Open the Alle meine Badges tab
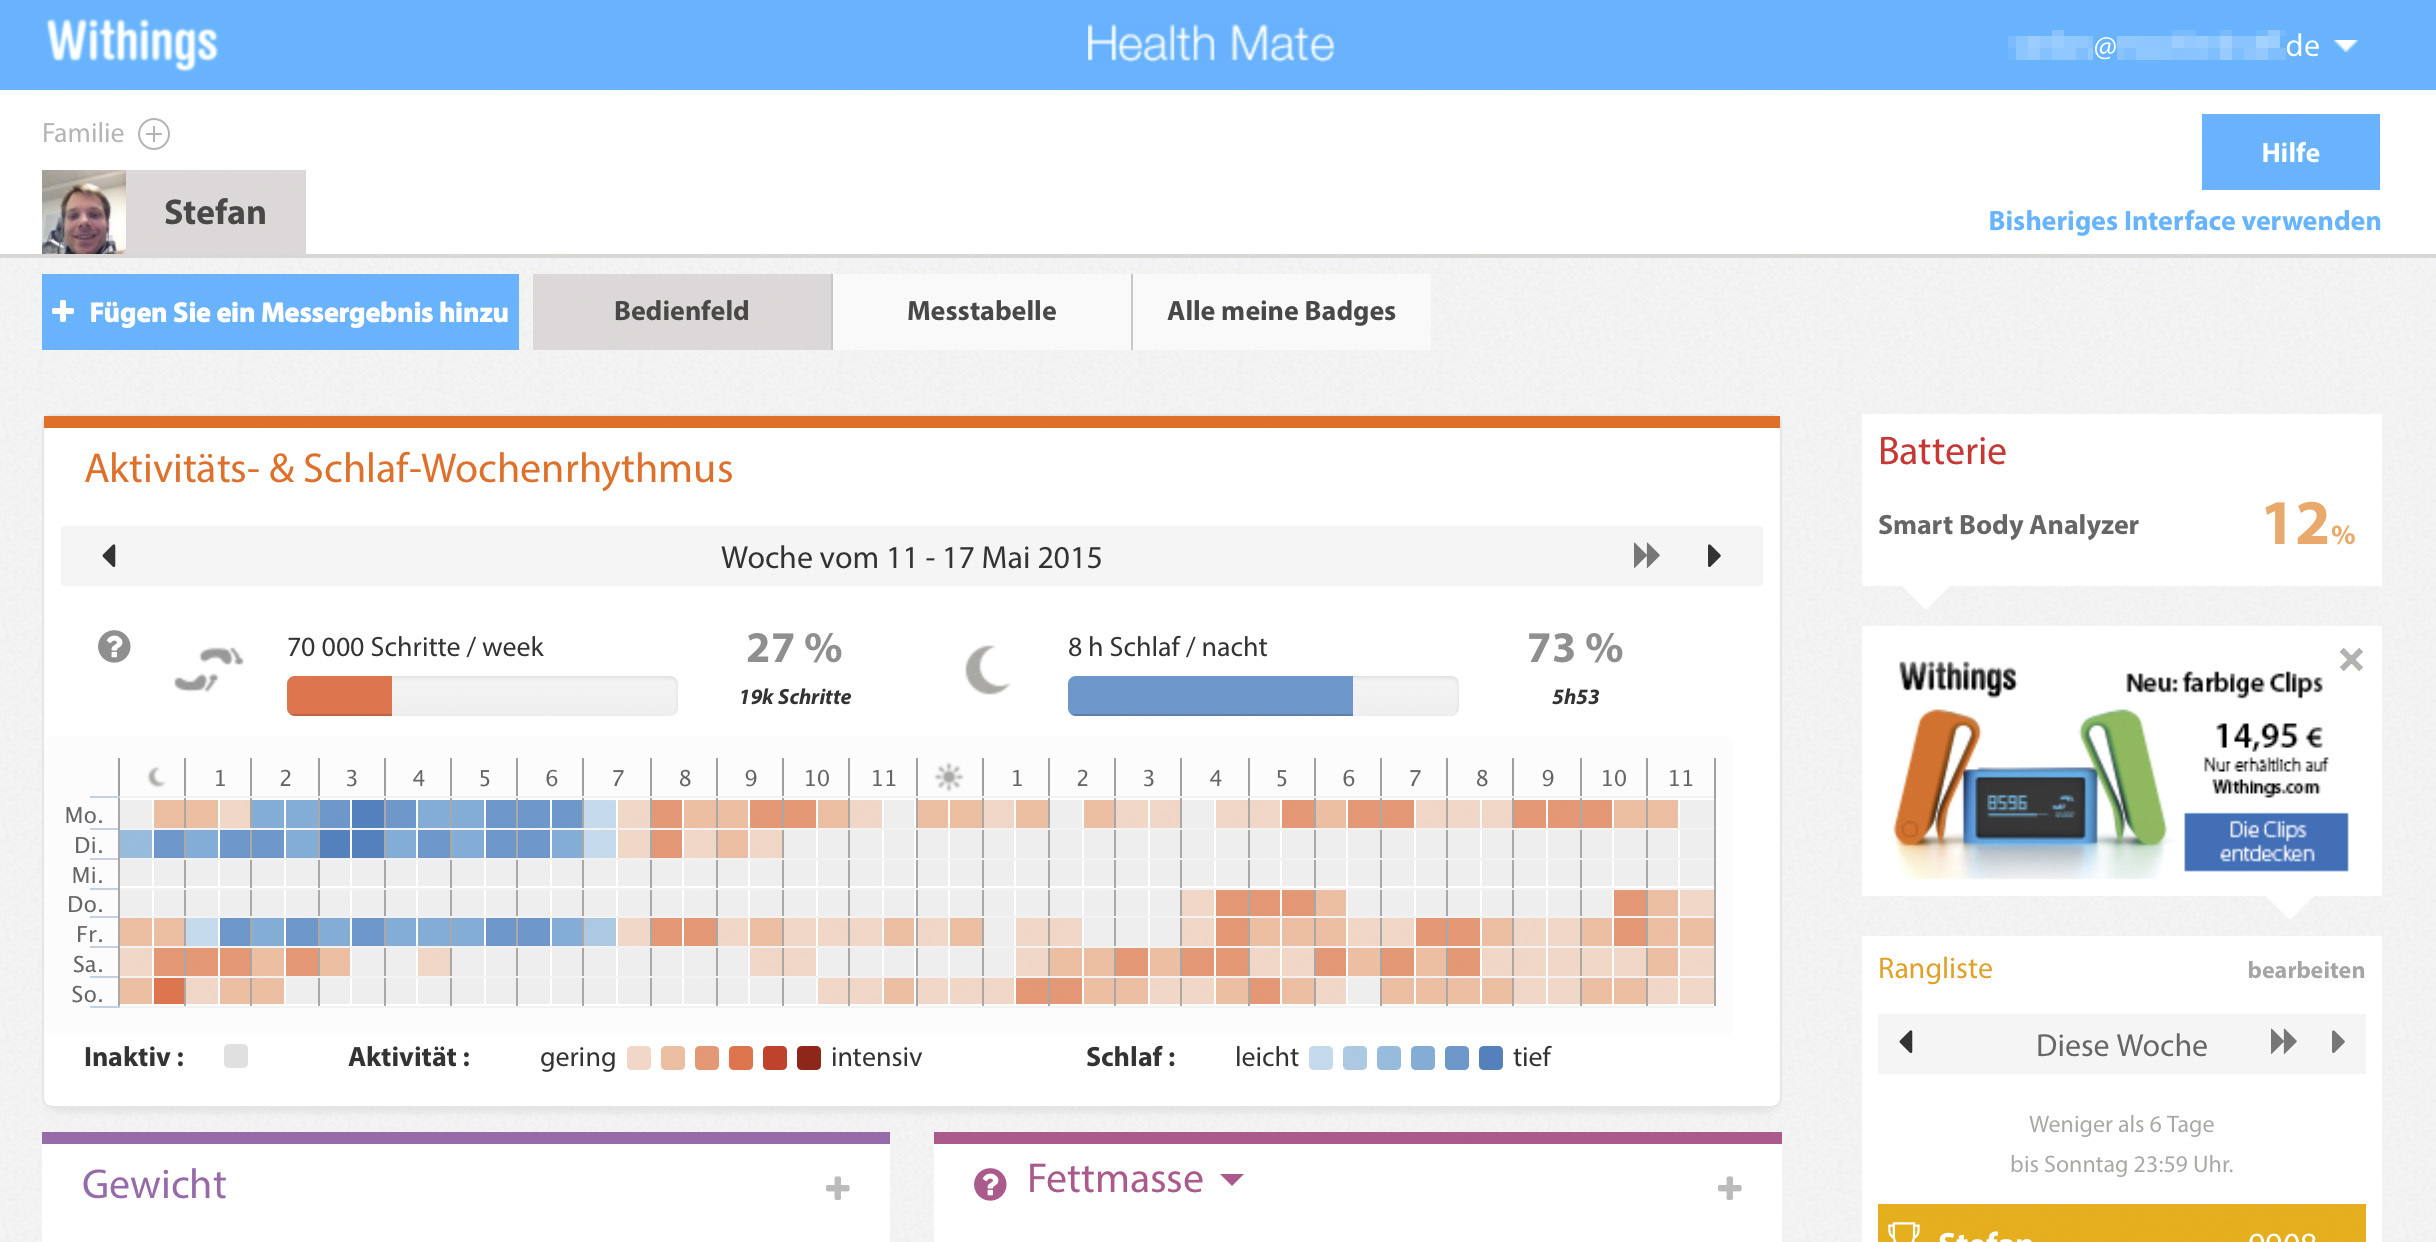Screen dimensions: 2436x1242 (1280, 311)
